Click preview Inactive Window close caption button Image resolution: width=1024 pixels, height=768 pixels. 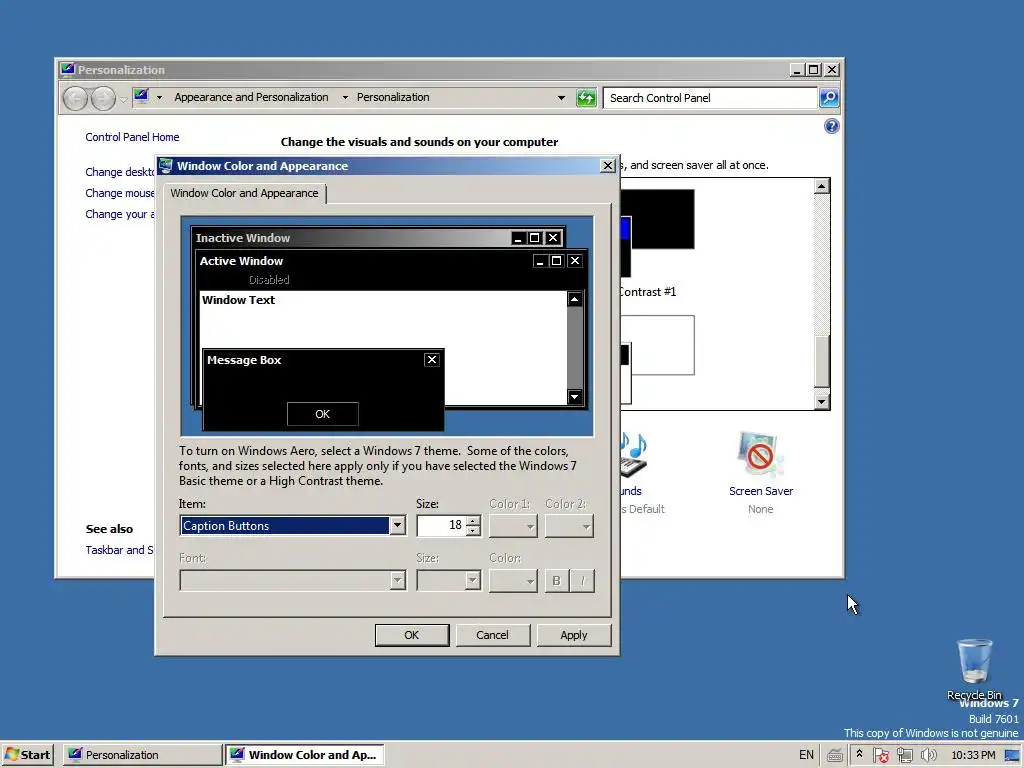(x=553, y=238)
